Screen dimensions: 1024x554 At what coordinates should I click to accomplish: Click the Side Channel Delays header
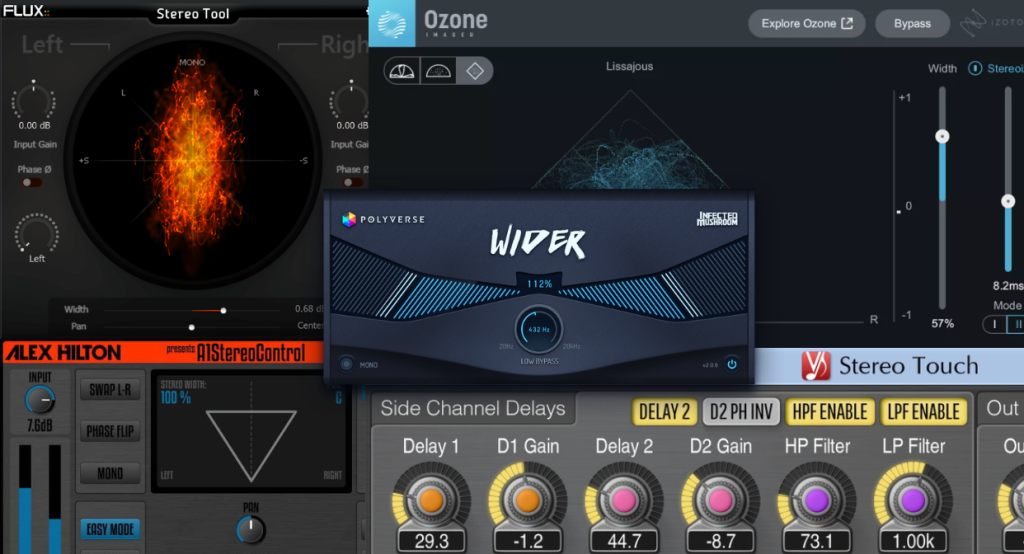[x=473, y=408]
